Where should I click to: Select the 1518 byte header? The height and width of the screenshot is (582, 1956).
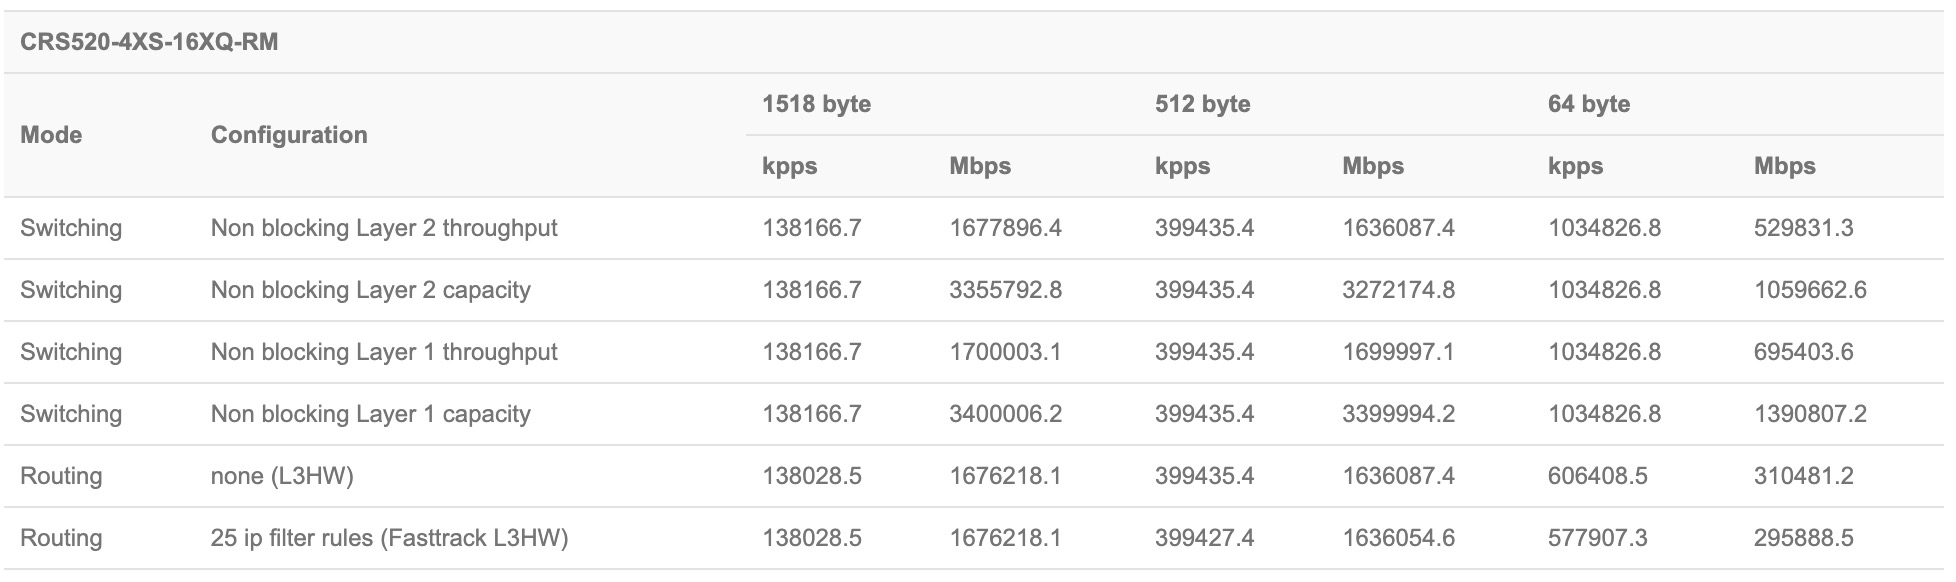click(x=816, y=104)
